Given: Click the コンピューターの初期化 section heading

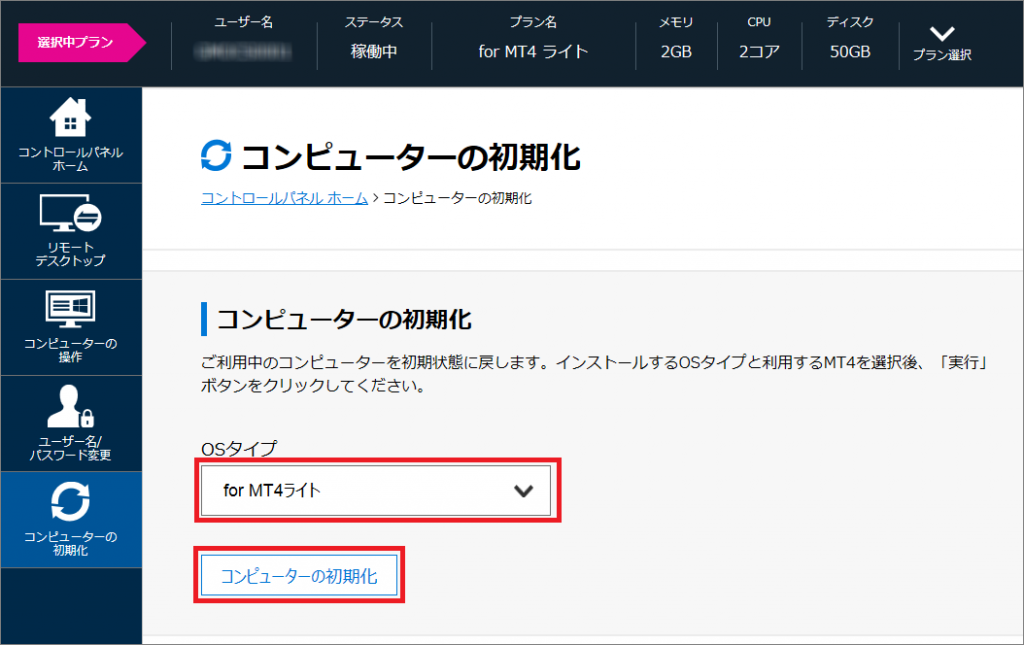Looking at the screenshot, I should [x=344, y=319].
